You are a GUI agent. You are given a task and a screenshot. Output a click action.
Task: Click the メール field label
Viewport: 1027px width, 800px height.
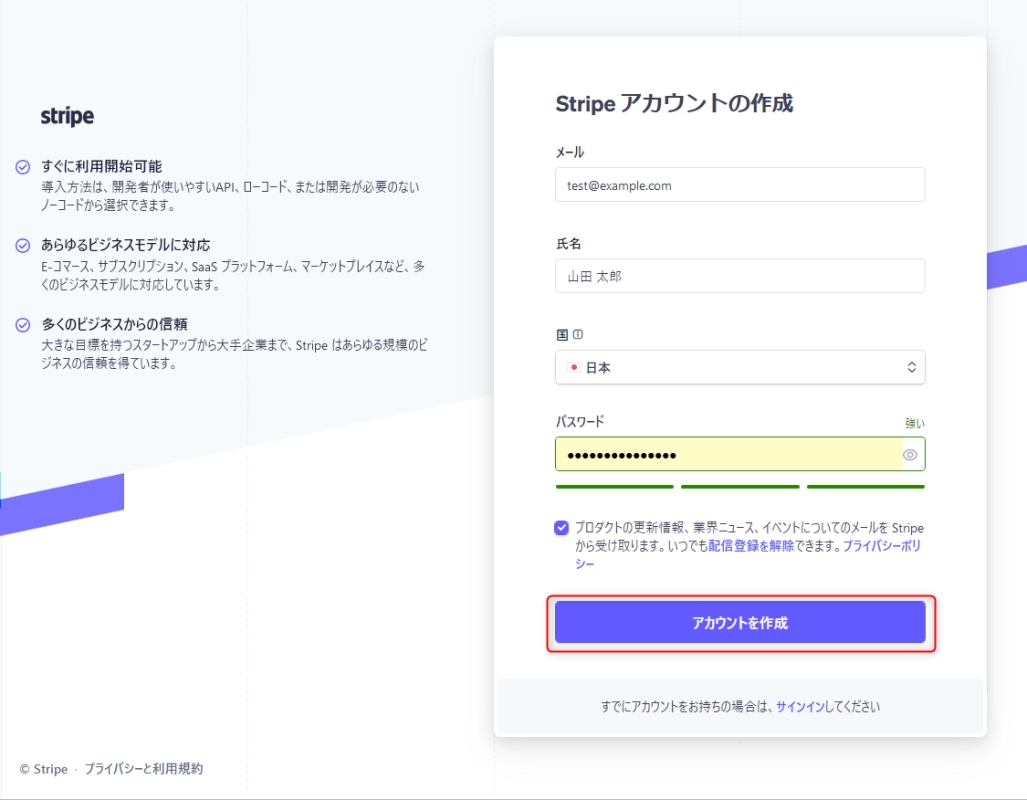pos(570,152)
